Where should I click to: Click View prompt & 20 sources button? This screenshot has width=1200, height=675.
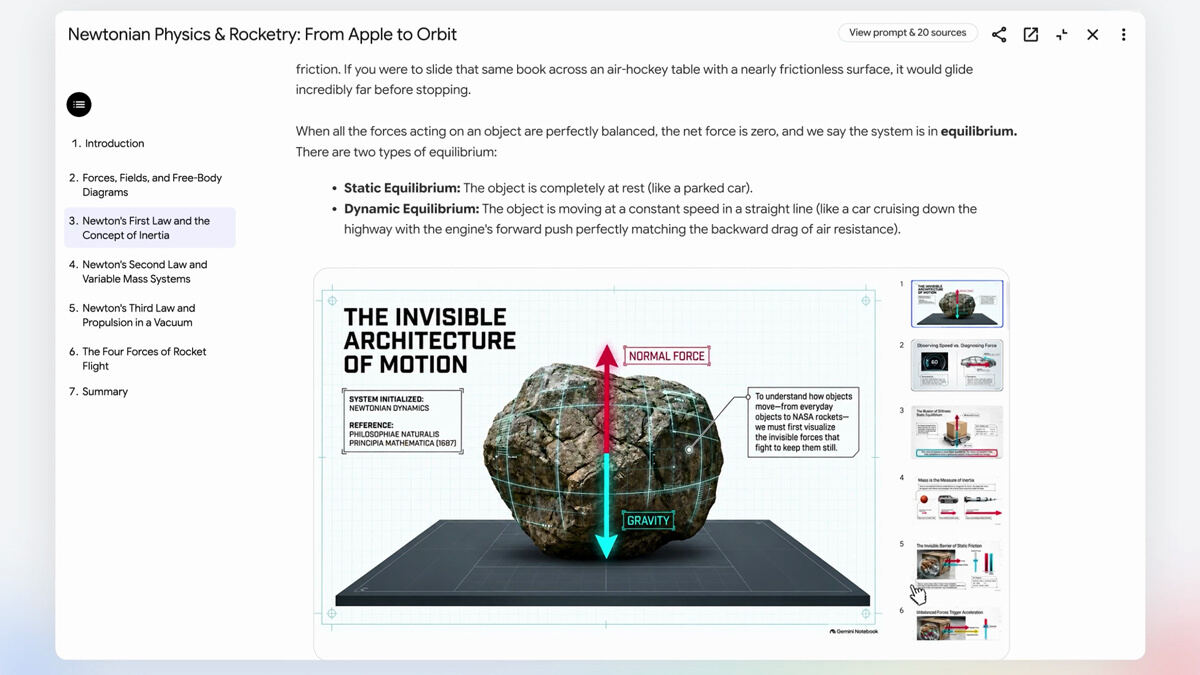[x=908, y=33]
